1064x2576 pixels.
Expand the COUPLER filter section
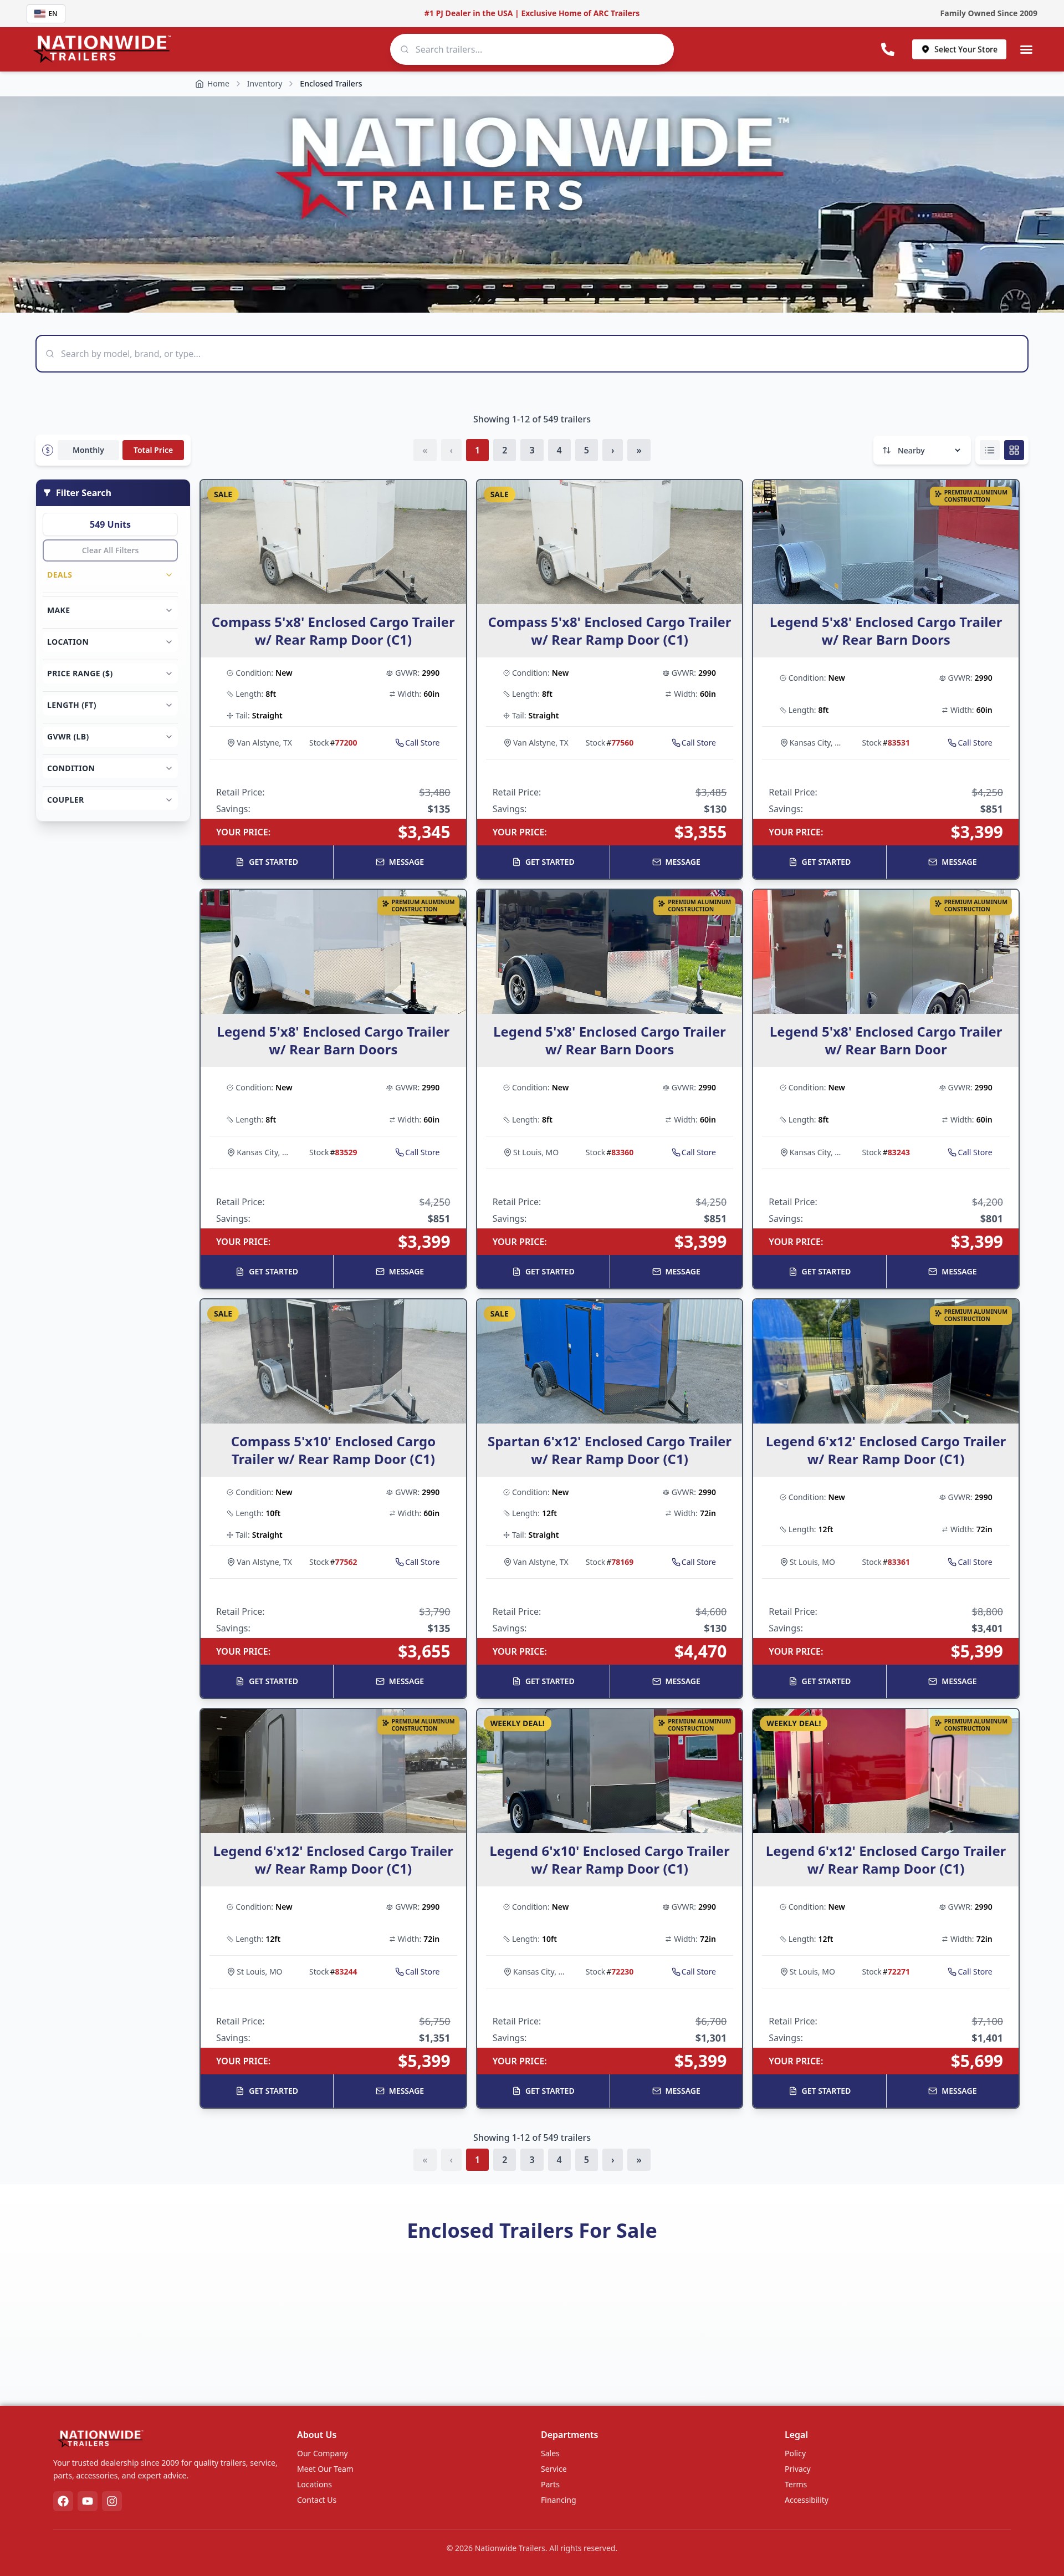tap(110, 800)
